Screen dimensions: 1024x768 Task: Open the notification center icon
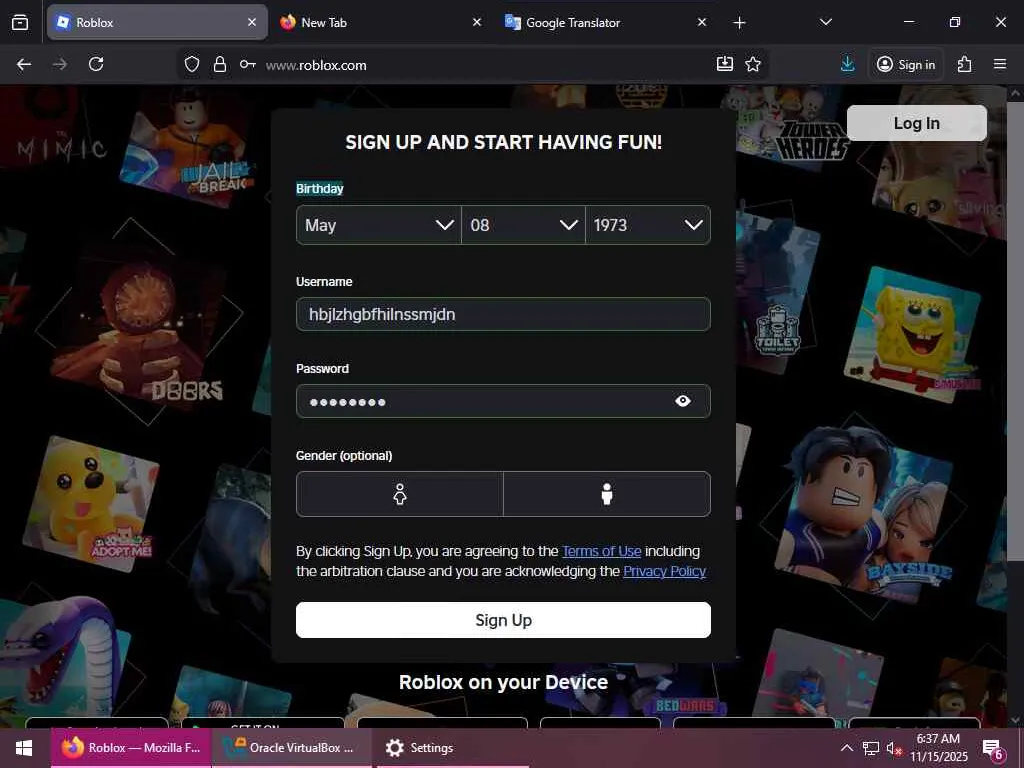[x=992, y=748]
